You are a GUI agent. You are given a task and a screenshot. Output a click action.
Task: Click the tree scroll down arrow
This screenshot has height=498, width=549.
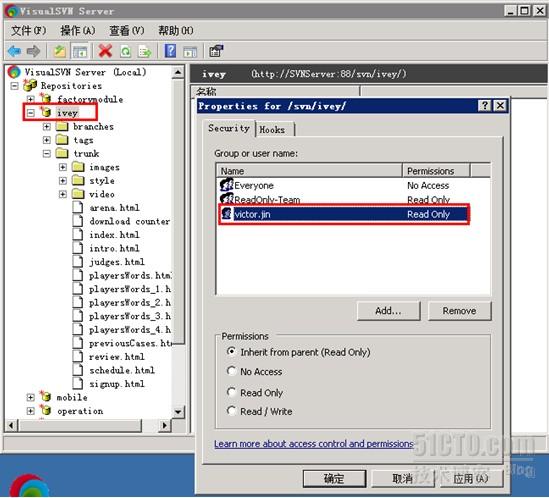(178, 411)
